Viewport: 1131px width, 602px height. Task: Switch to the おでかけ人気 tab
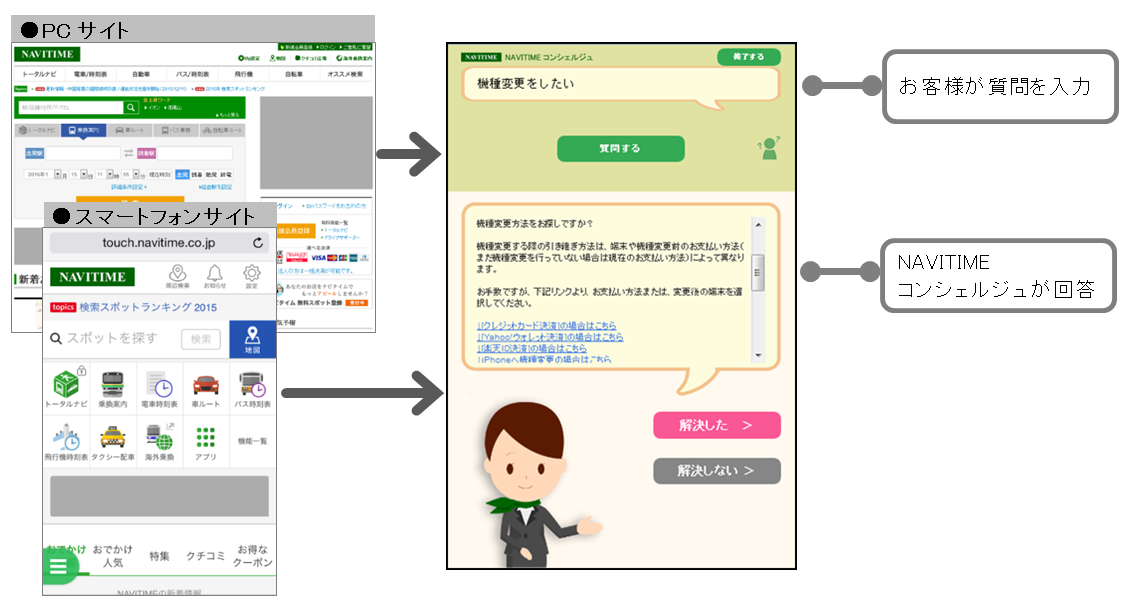[113, 556]
